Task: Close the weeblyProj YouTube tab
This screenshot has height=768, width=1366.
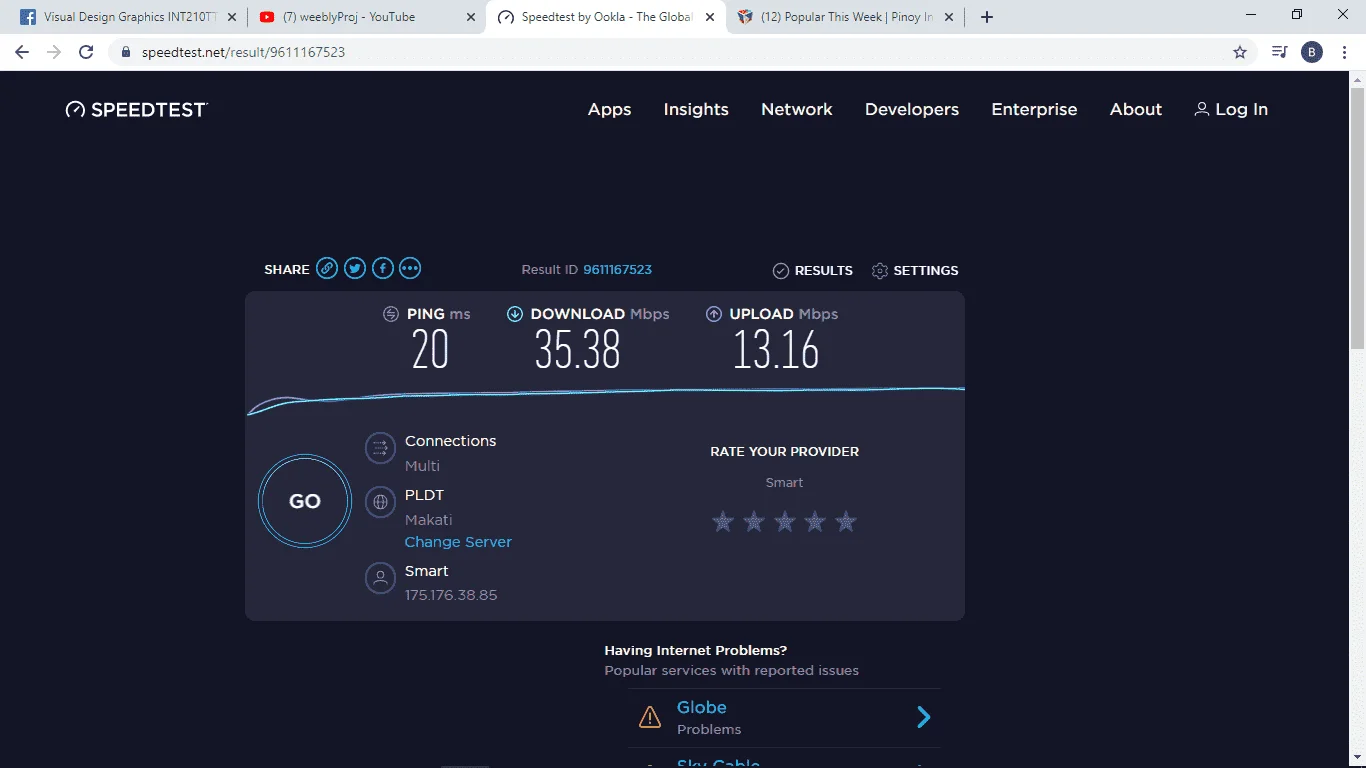Action: point(471,17)
